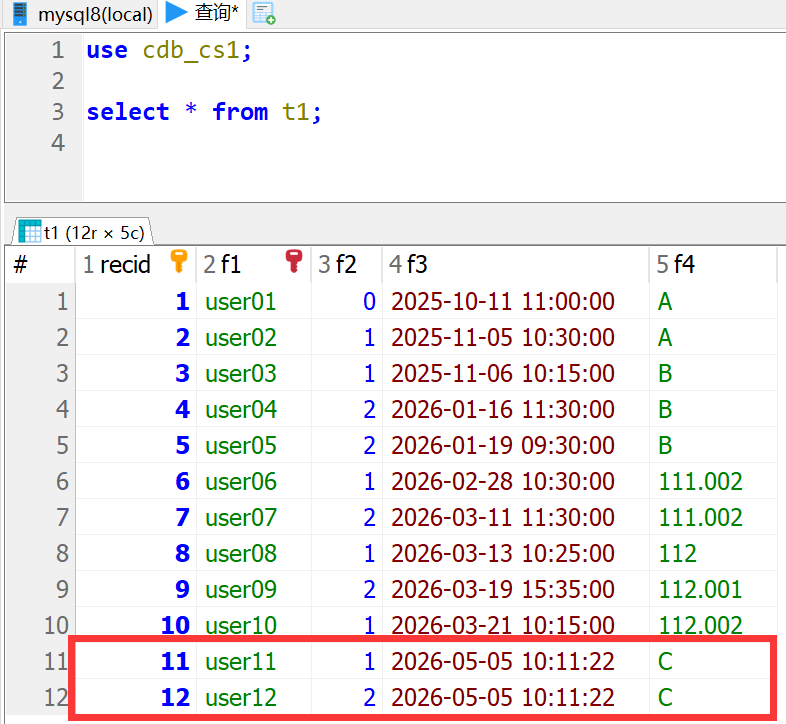
Task: Sort by the f2 column header
Action: point(346,264)
